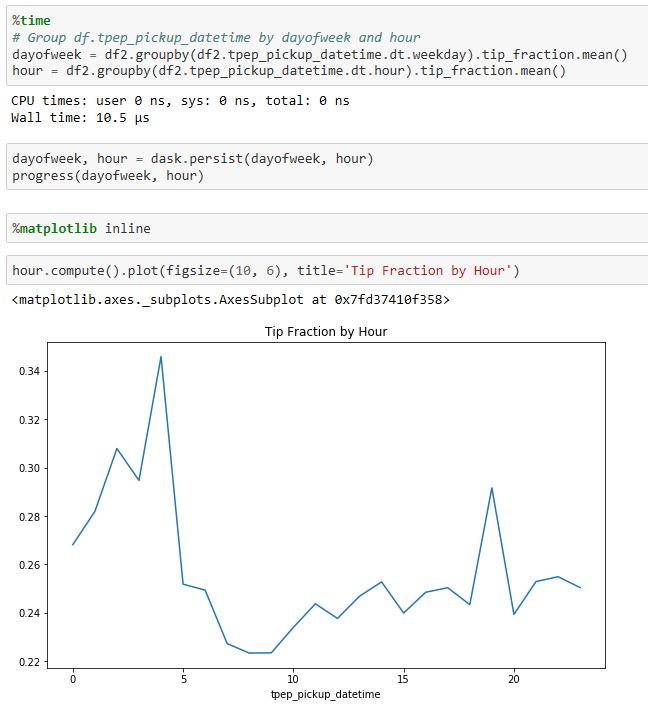Click the x-axis tick label 20
Screen dimensions: 648x722
pos(514,678)
